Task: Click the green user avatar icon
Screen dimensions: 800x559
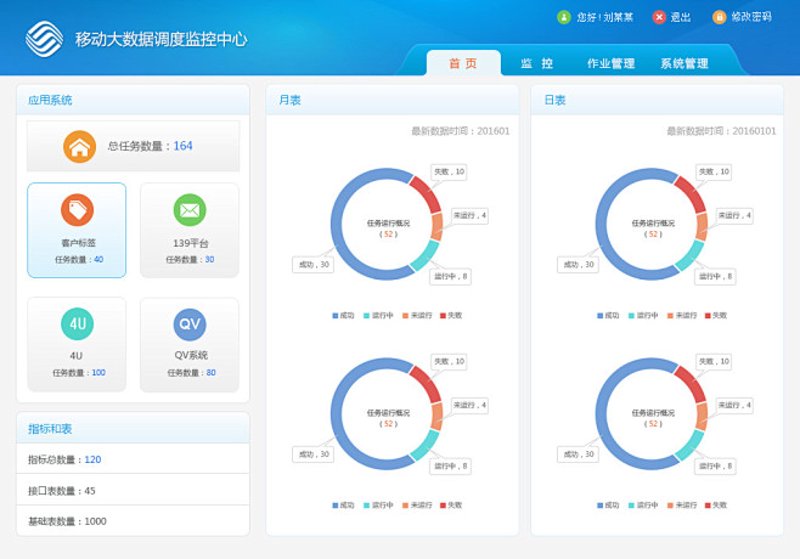Action: 563,17
